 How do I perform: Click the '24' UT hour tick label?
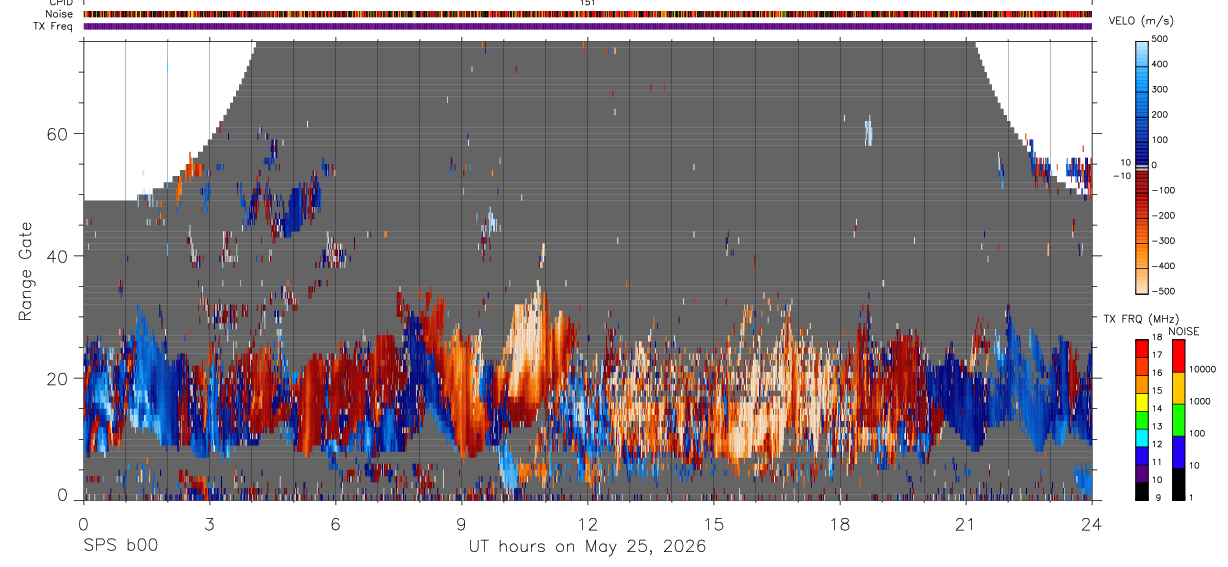coord(1092,524)
